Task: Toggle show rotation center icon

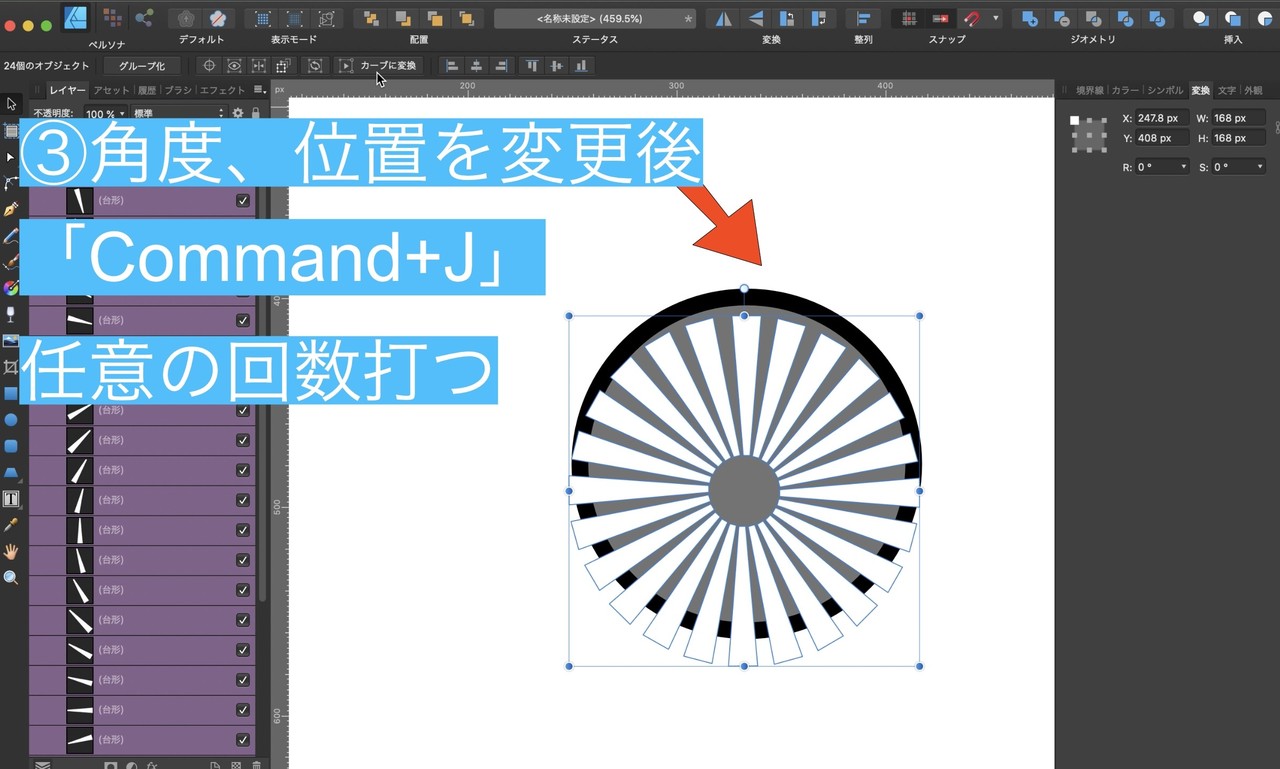Action: pos(209,66)
